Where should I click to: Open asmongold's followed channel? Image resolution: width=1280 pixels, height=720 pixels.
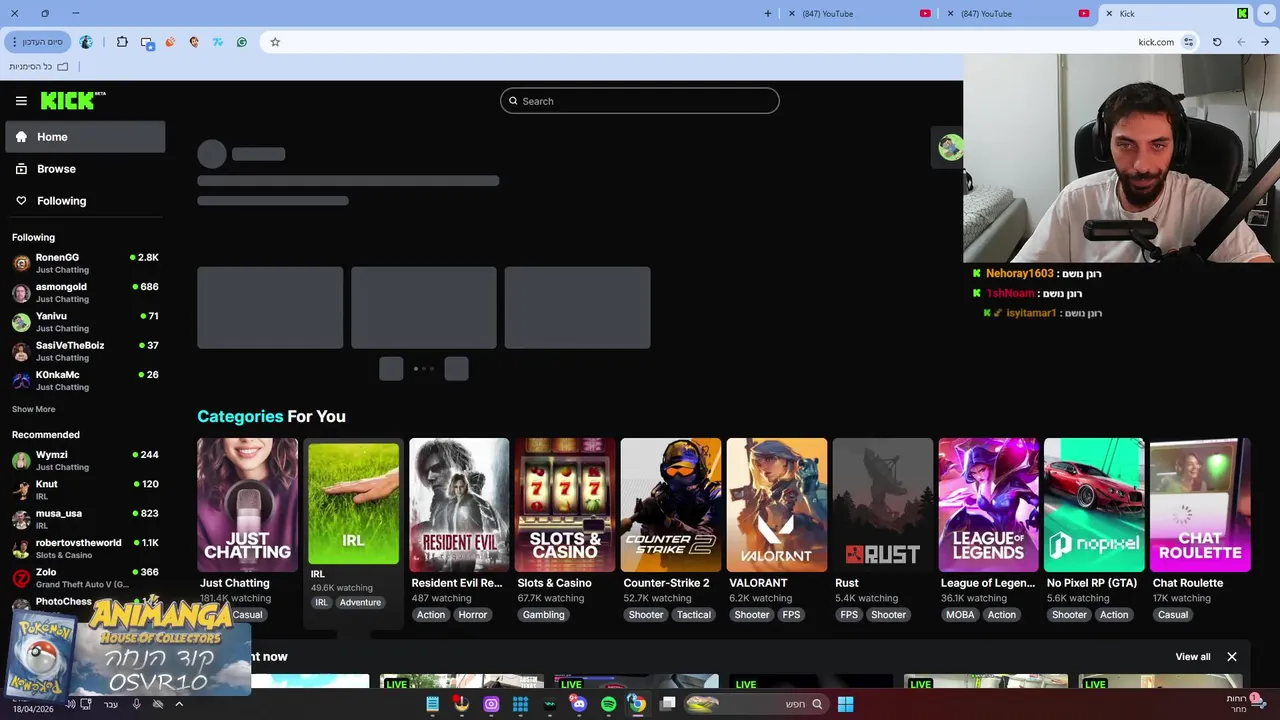(85, 292)
